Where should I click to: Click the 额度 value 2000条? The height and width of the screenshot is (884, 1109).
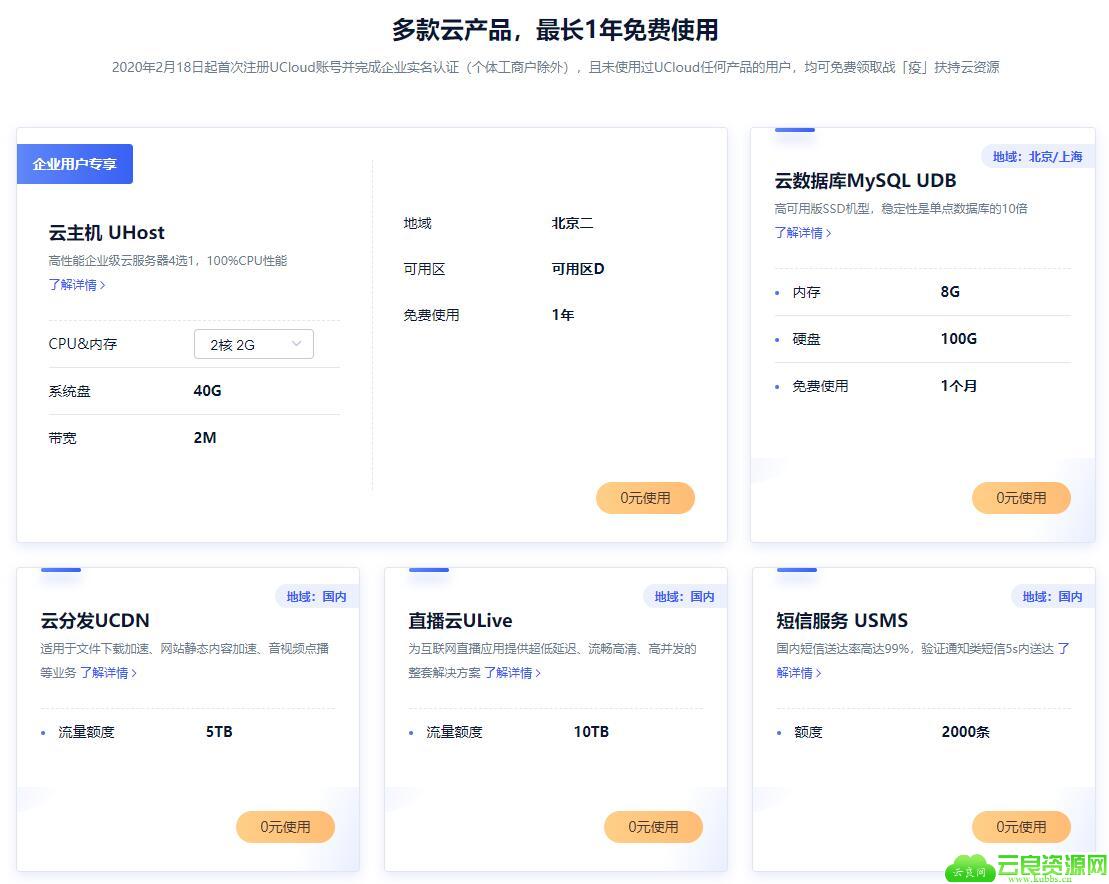click(x=965, y=732)
